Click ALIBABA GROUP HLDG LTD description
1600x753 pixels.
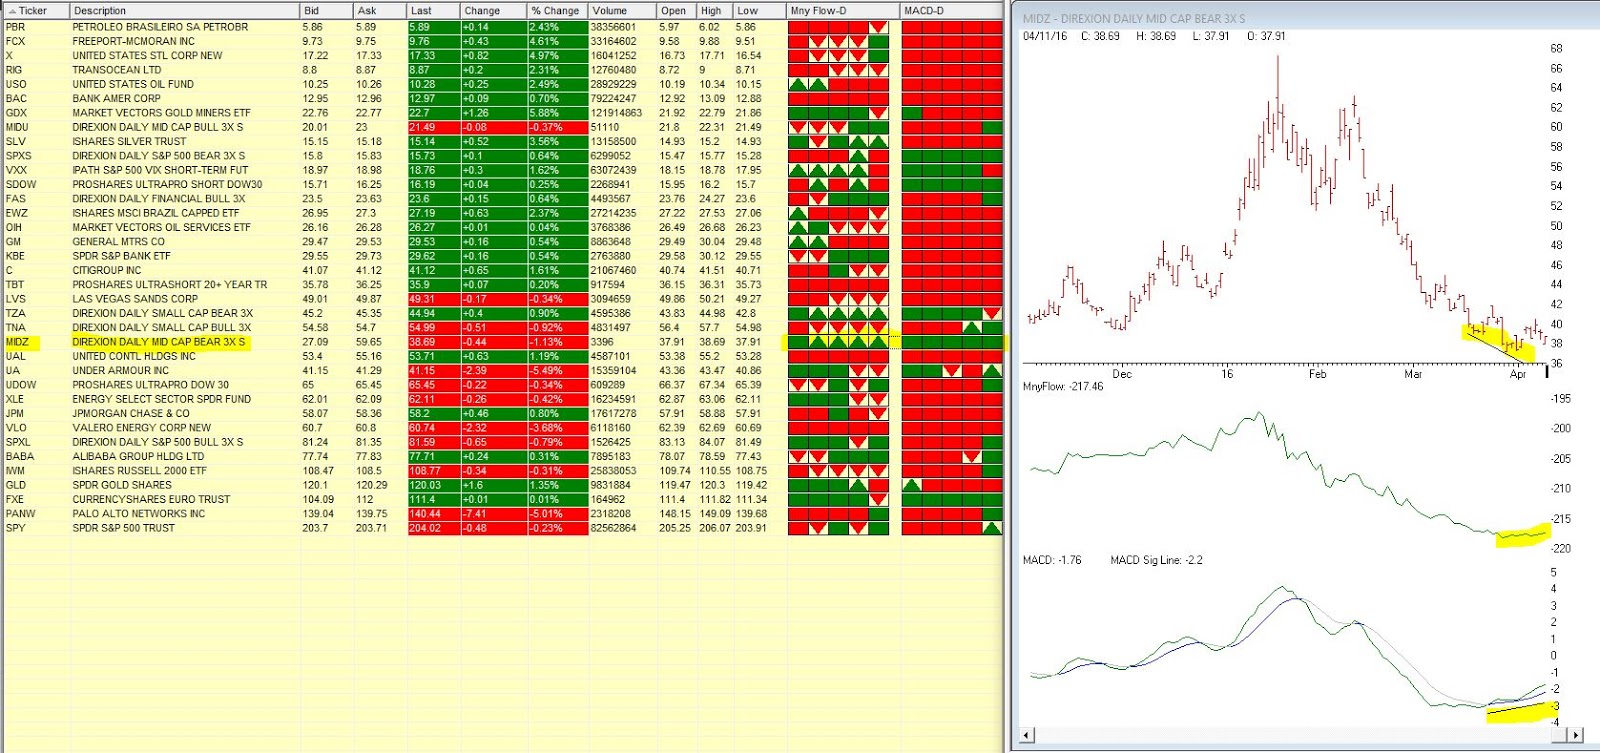point(138,456)
